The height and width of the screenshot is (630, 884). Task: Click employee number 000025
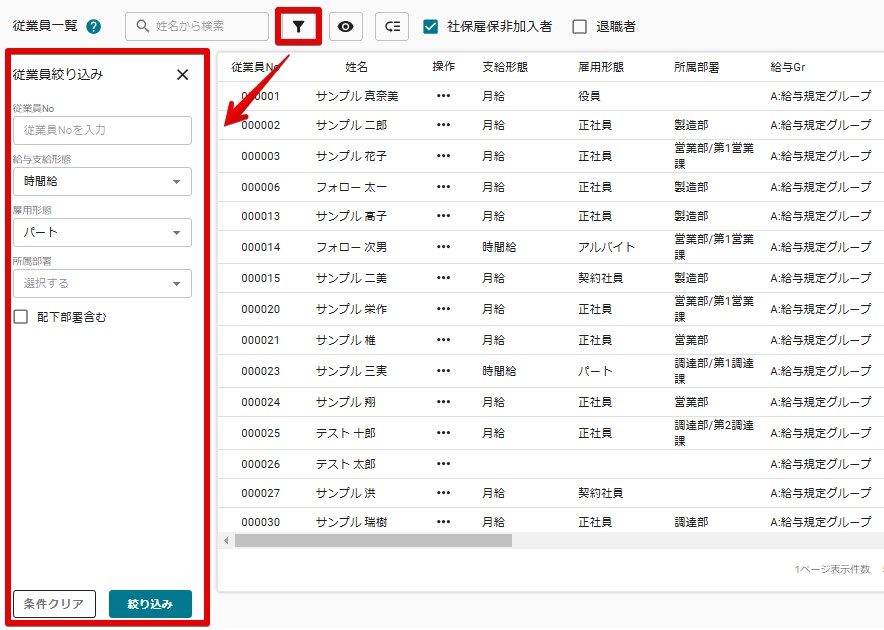coord(260,433)
